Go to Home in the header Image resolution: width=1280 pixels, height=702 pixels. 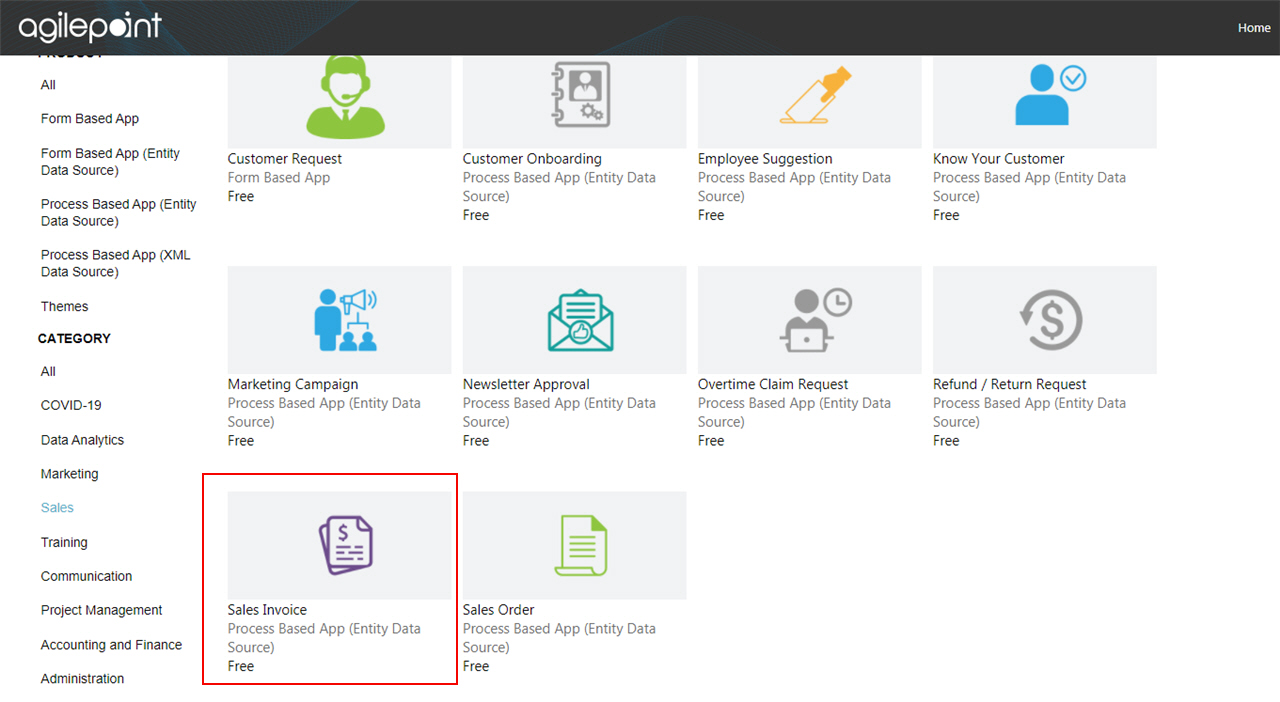pyautogui.click(x=1254, y=28)
